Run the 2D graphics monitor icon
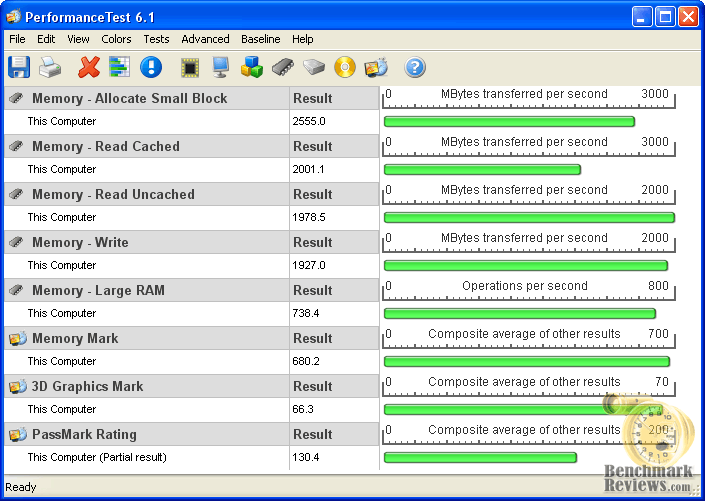Viewport: 705px width, 501px height. (x=220, y=67)
